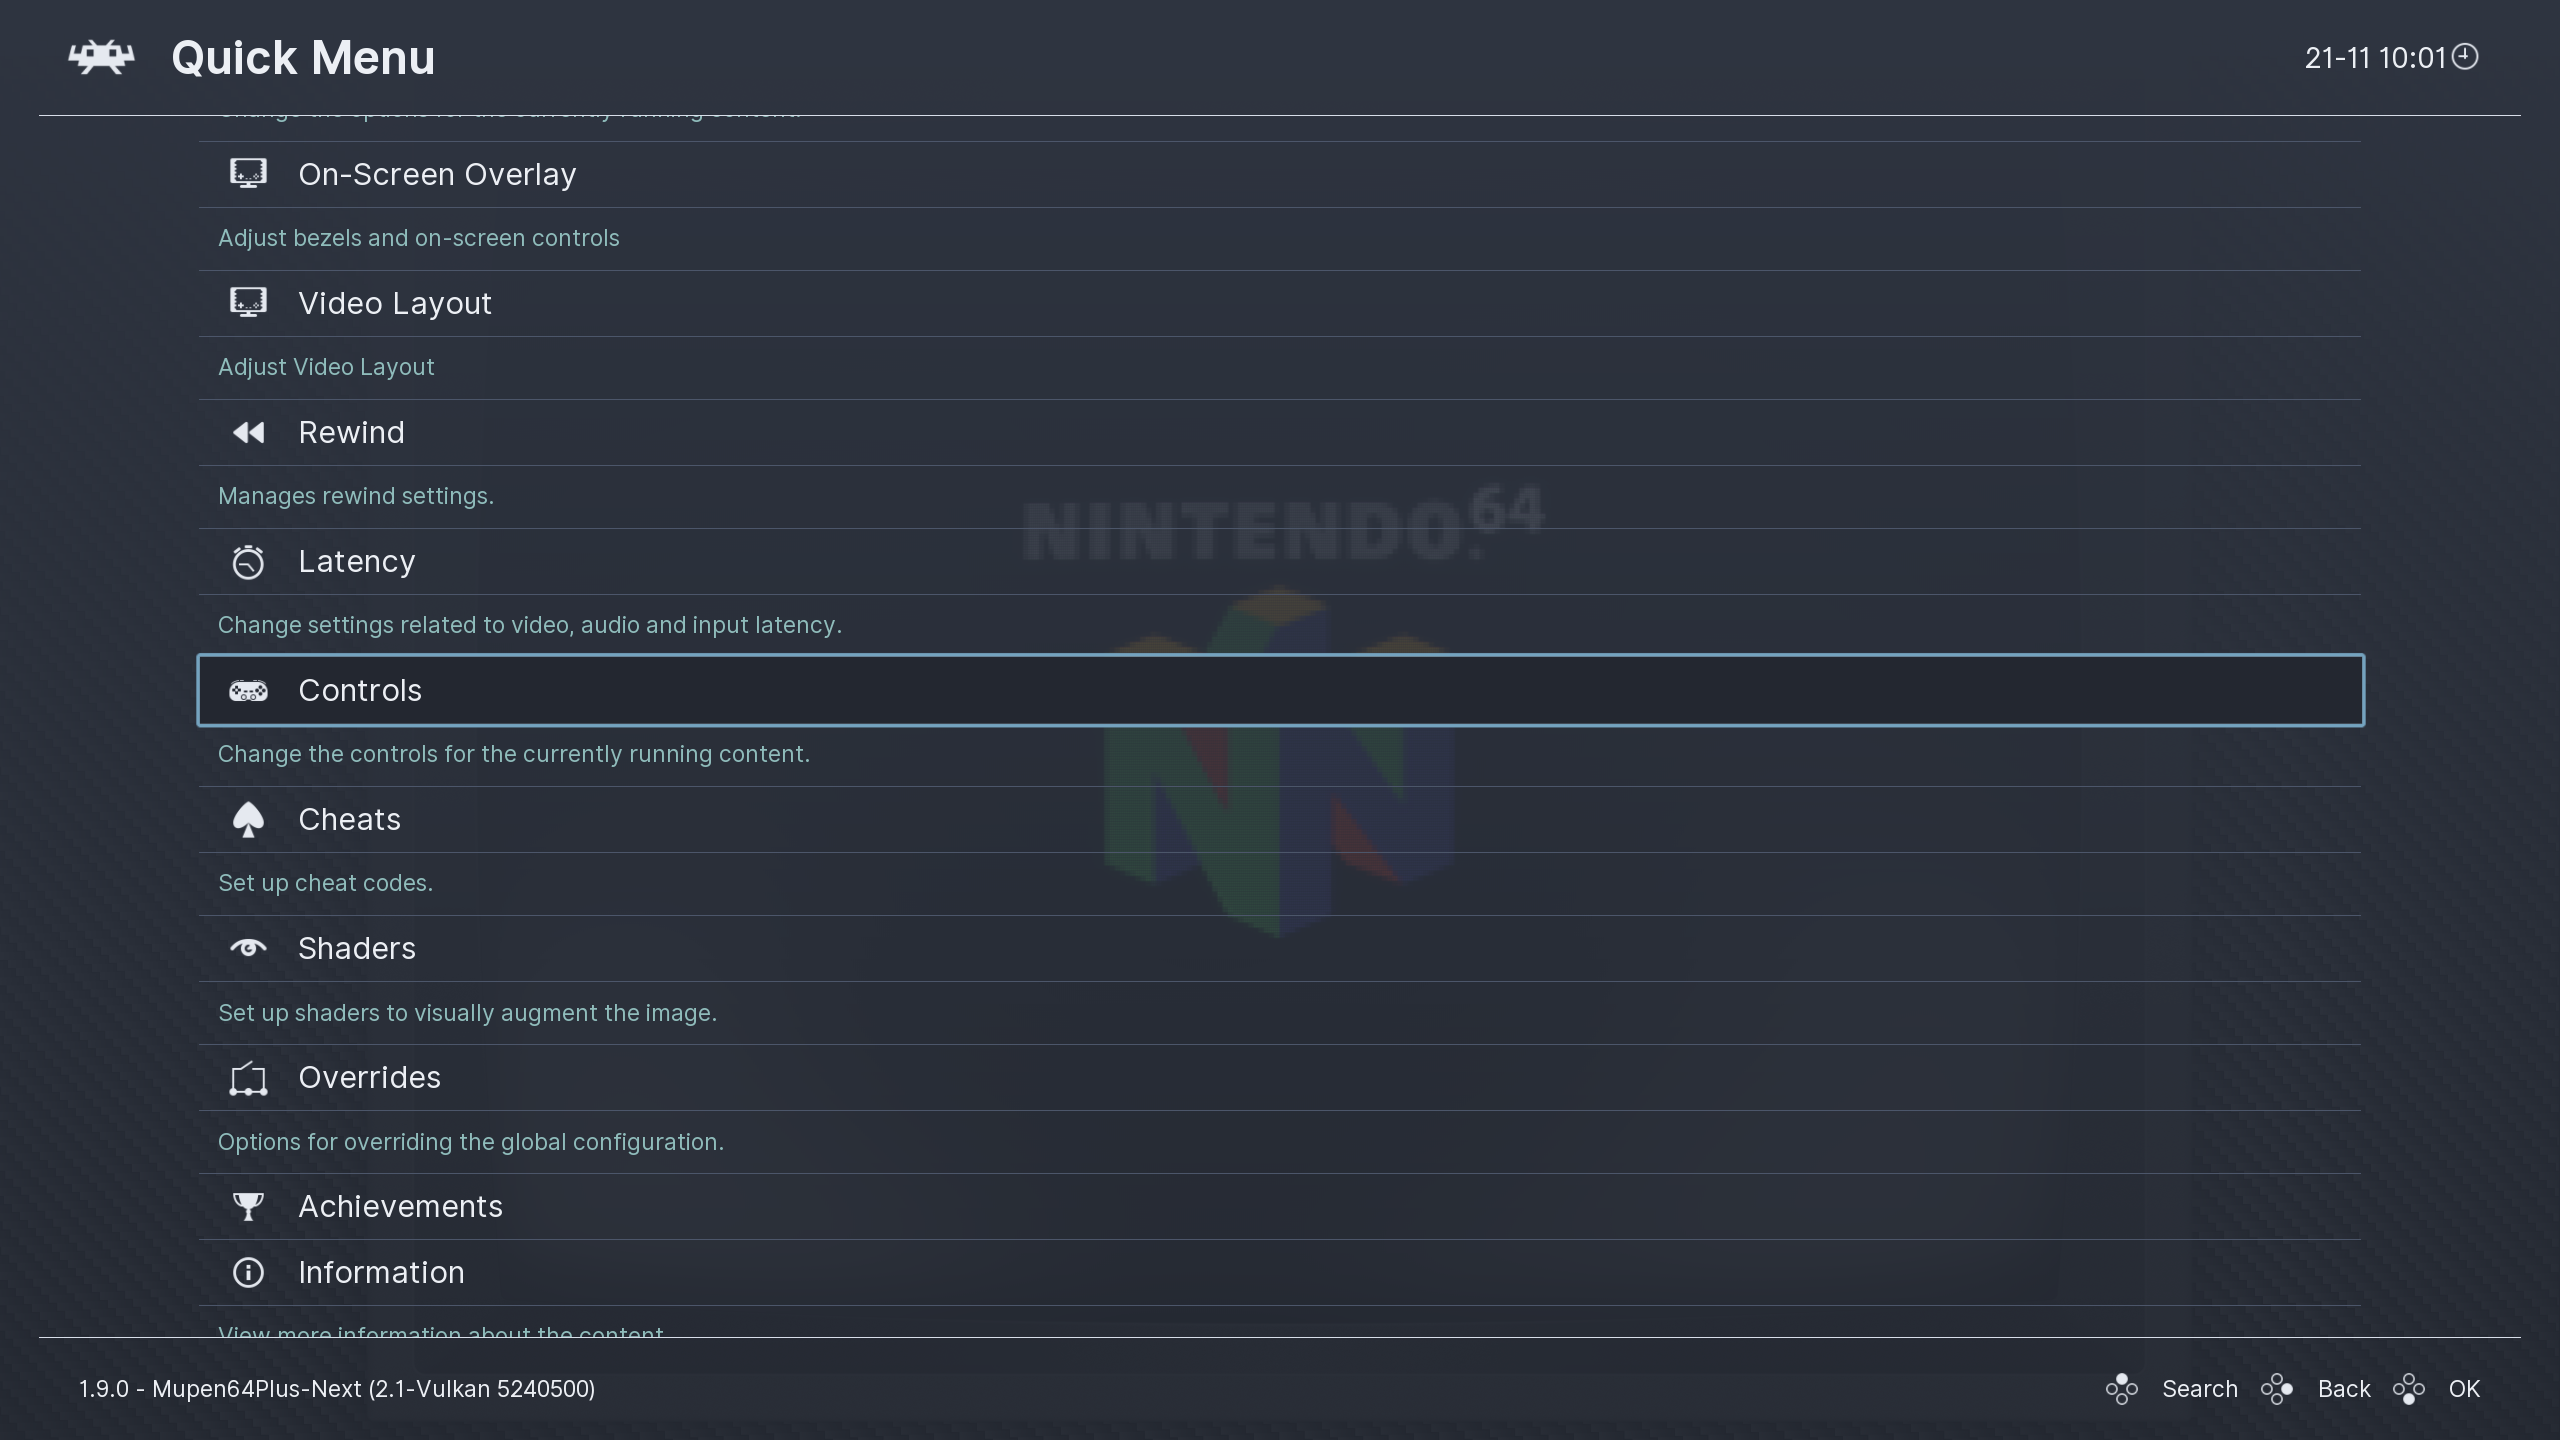Image resolution: width=2560 pixels, height=1440 pixels.
Task: Click 'Change the controls for the currently running content.'
Action: [x=514, y=754]
